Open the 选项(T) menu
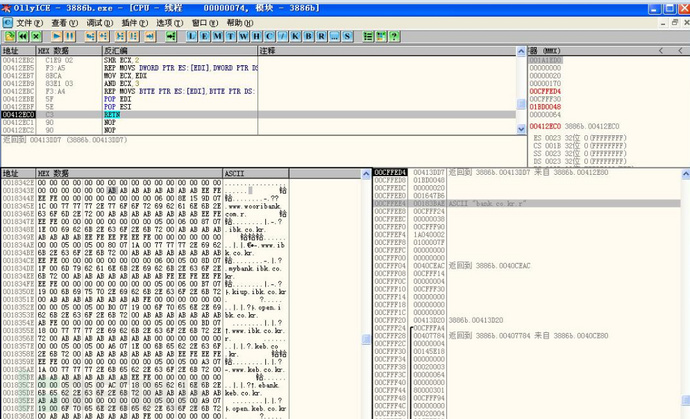Viewport: 690px width, 419px height. (170, 23)
